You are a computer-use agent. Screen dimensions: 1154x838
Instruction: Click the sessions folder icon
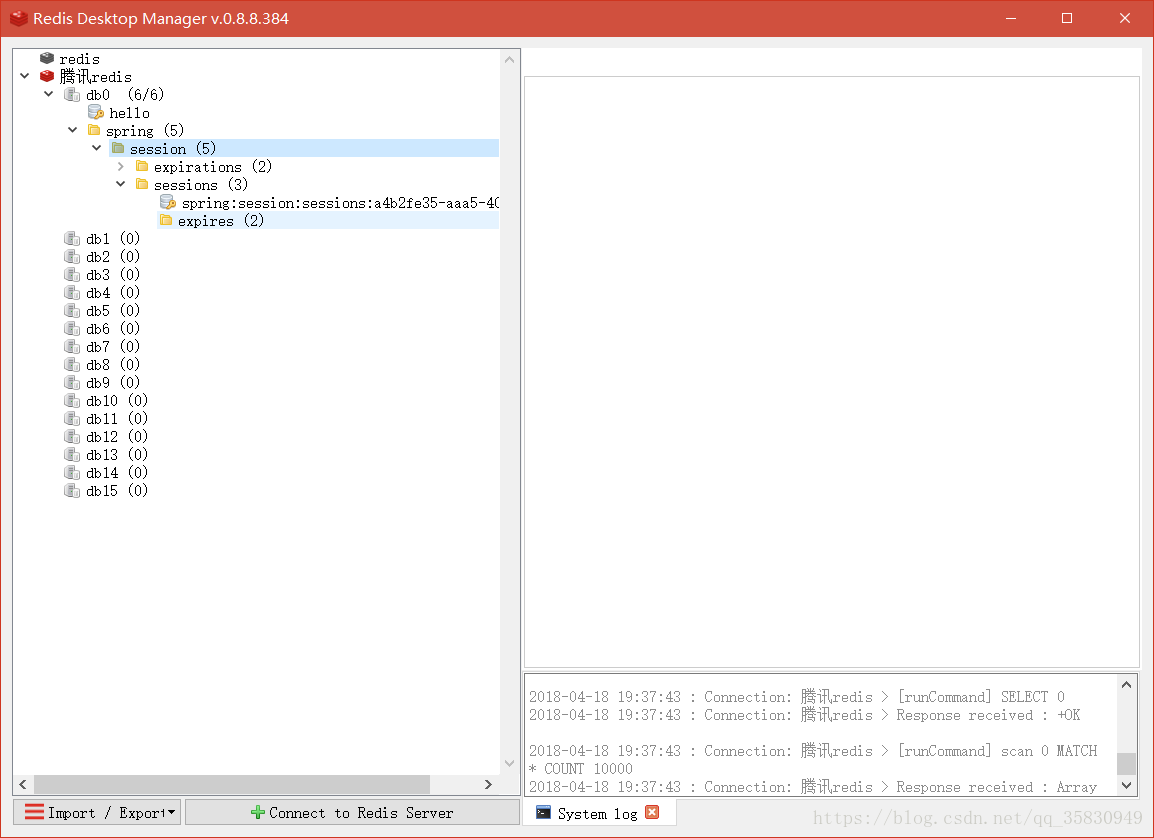[x=142, y=185]
